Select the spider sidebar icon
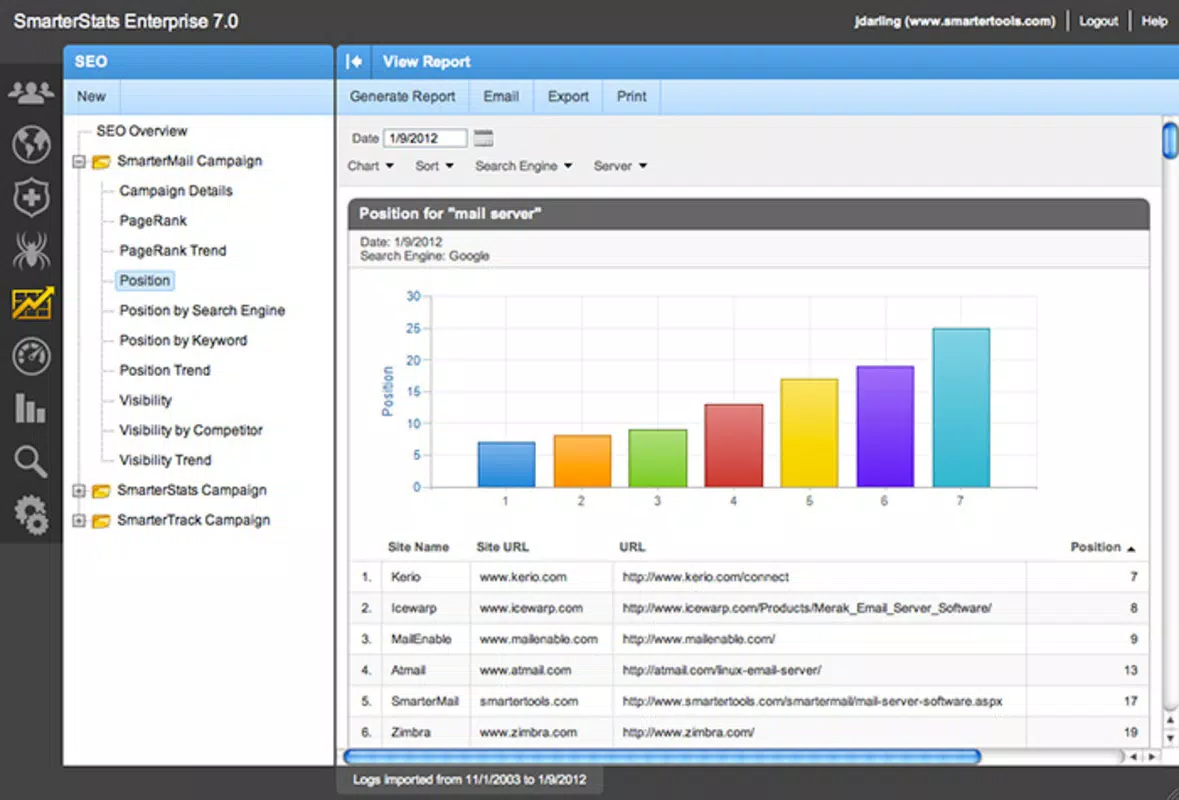Image resolution: width=1179 pixels, height=800 pixels. pyautogui.click(x=31, y=250)
